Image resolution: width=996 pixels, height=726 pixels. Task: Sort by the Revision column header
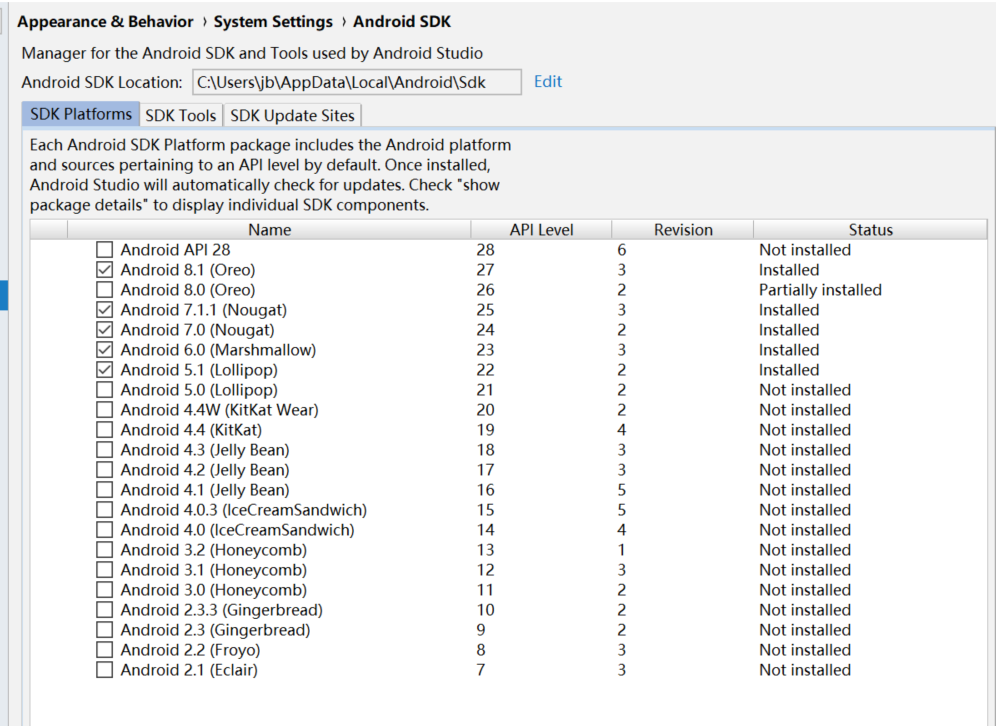click(683, 230)
